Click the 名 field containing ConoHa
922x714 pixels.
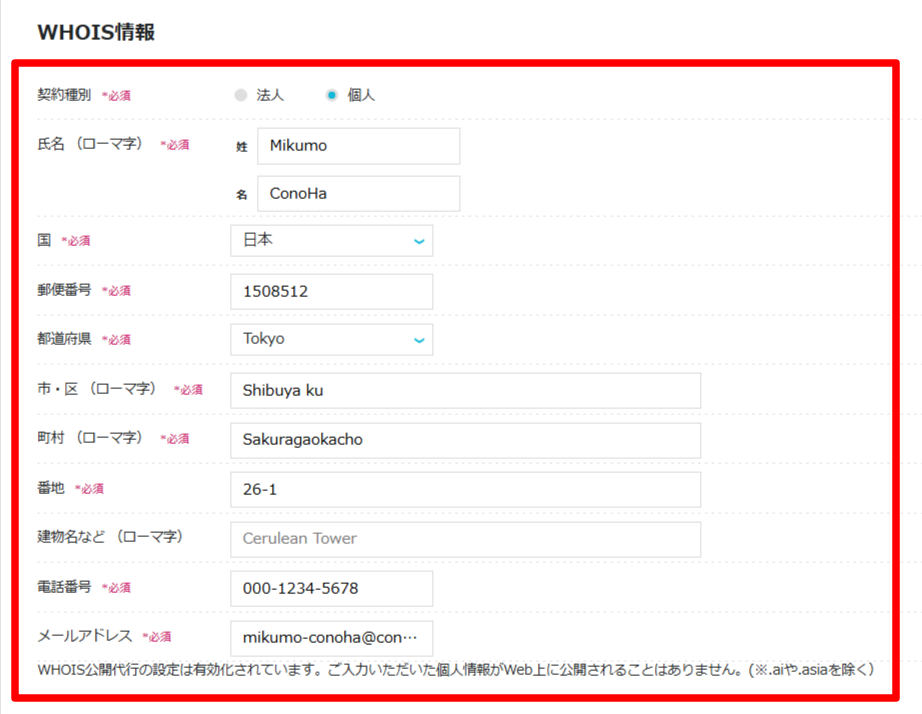coord(358,194)
